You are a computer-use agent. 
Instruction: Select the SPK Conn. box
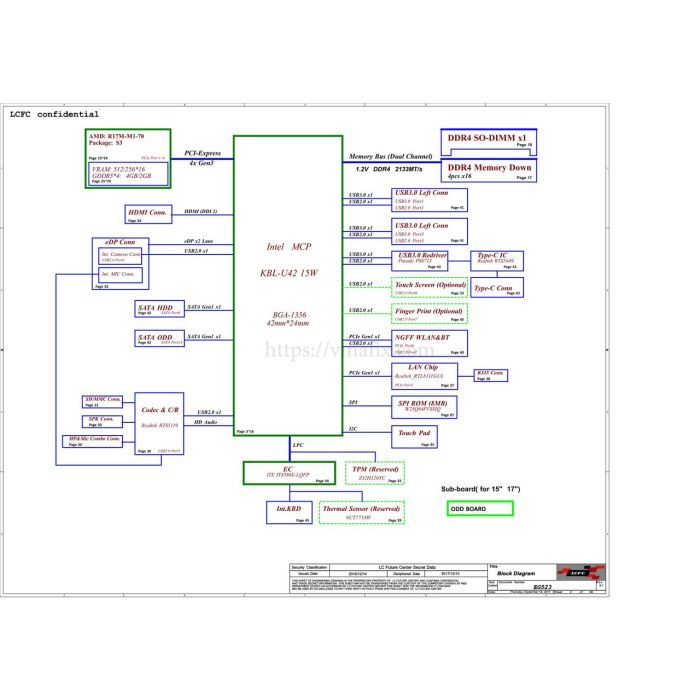point(102,421)
